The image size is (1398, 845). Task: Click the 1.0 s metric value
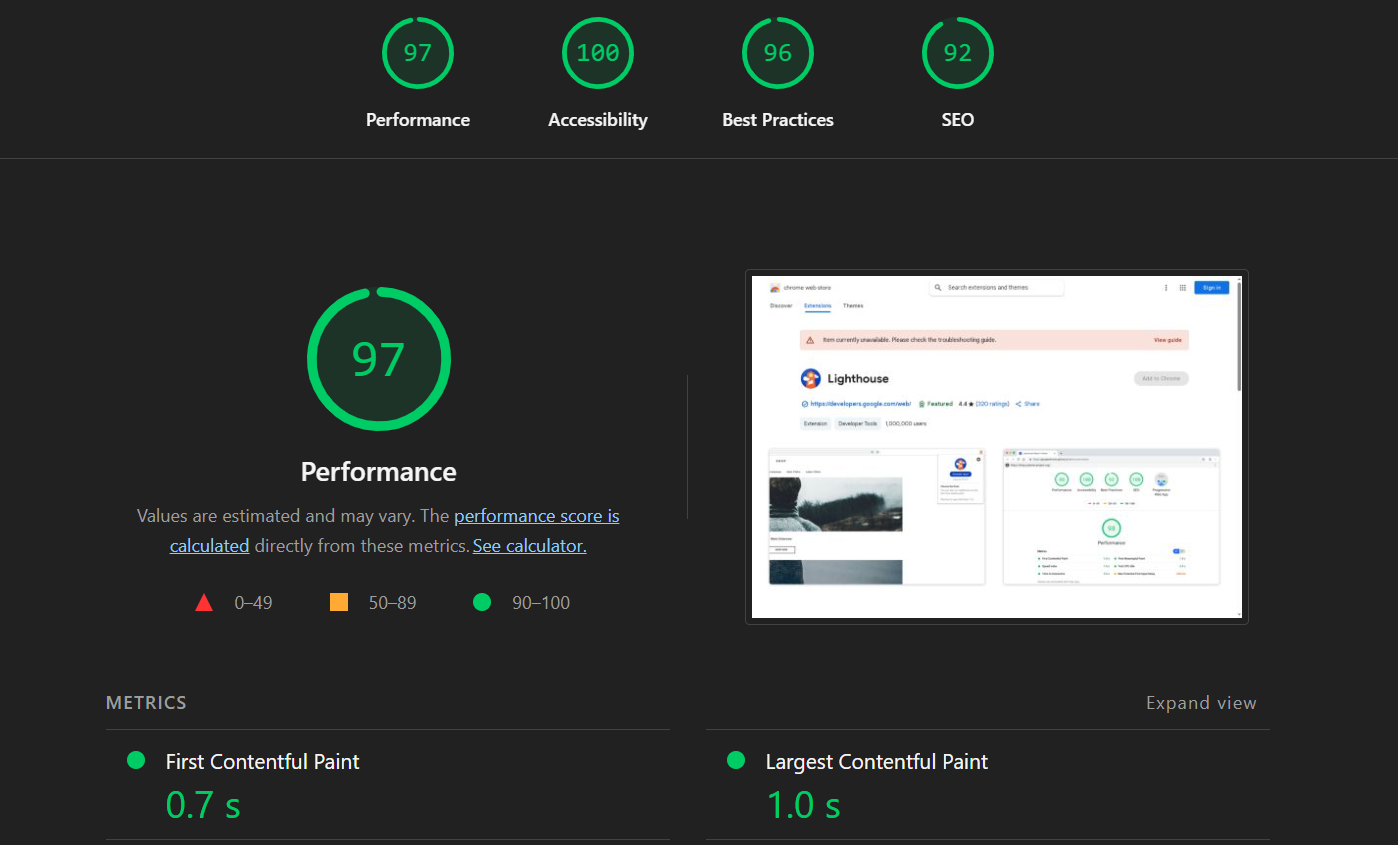pos(803,805)
